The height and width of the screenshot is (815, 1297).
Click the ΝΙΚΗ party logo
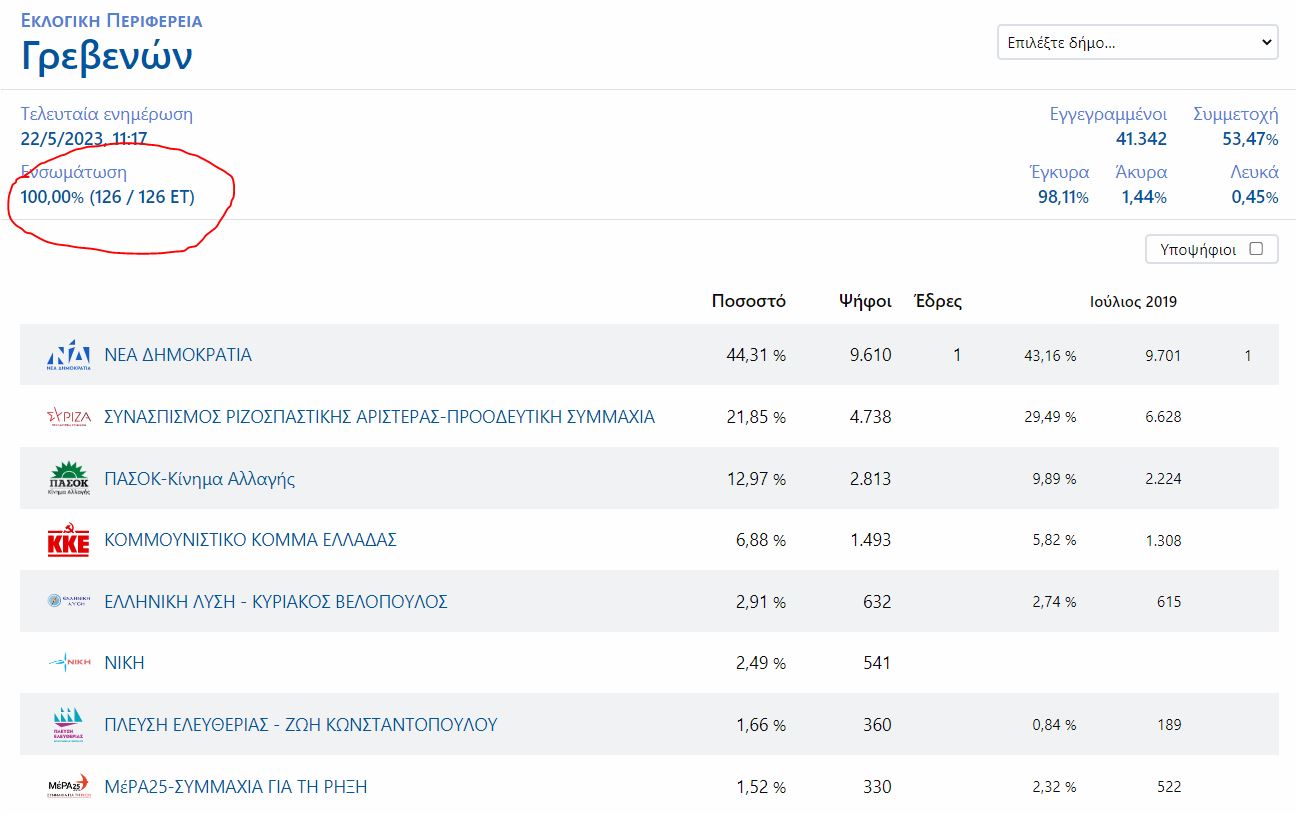click(69, 663)
